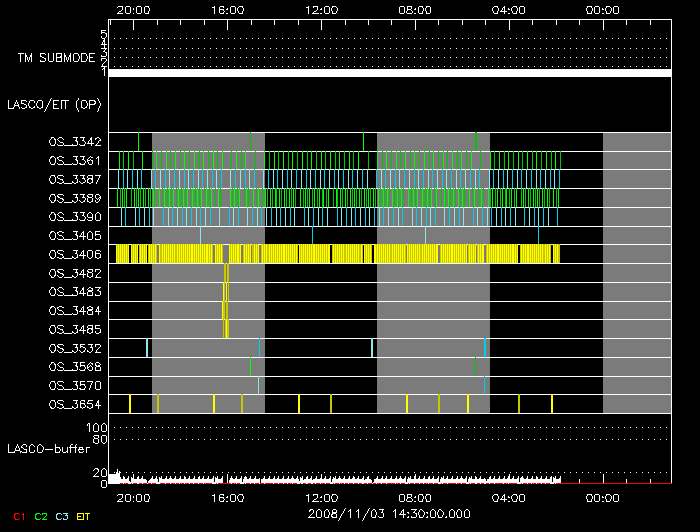The width and height of the screenshot is (700, 532).
Task: Select the OS_3482 row label
Action: point(75,273)
